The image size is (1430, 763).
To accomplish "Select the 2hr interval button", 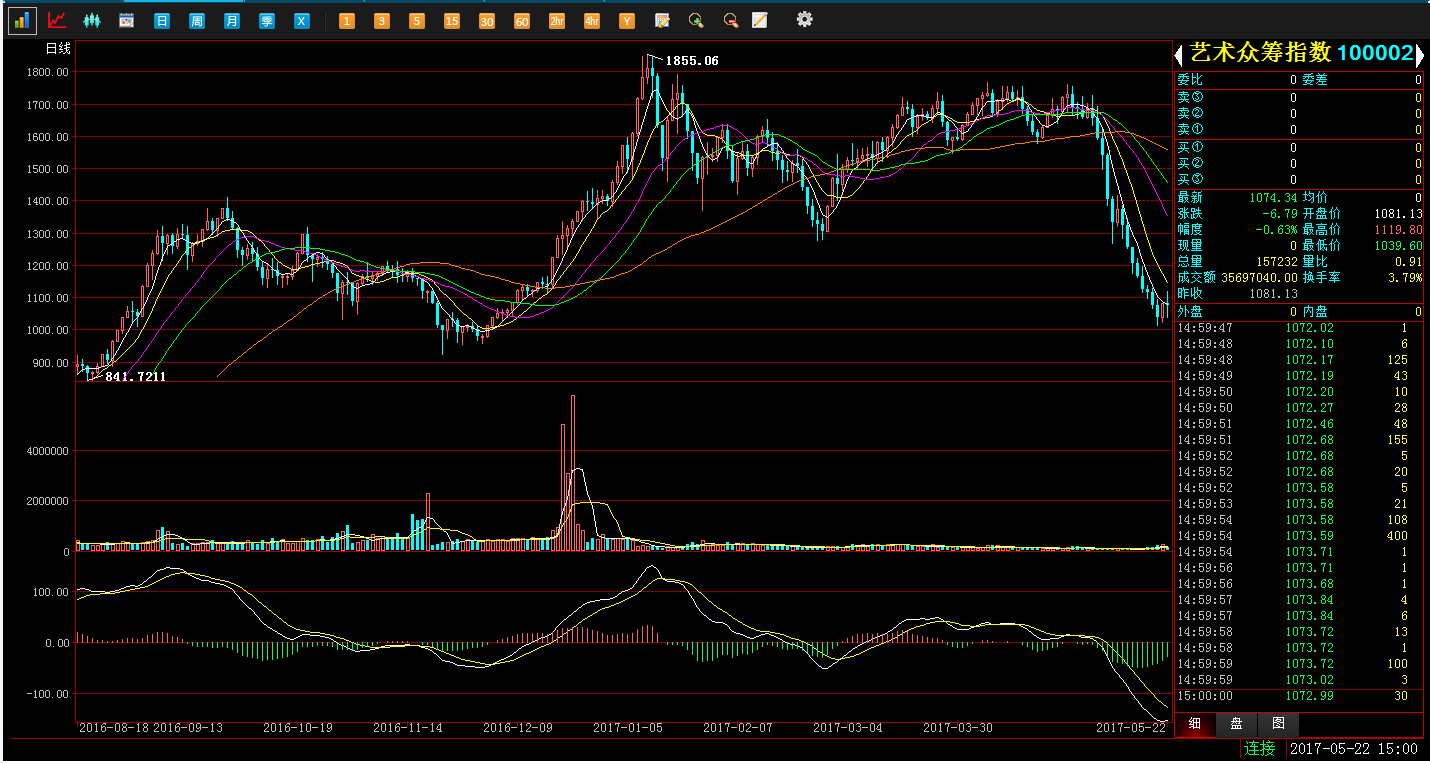I will (x=557, y=21).
